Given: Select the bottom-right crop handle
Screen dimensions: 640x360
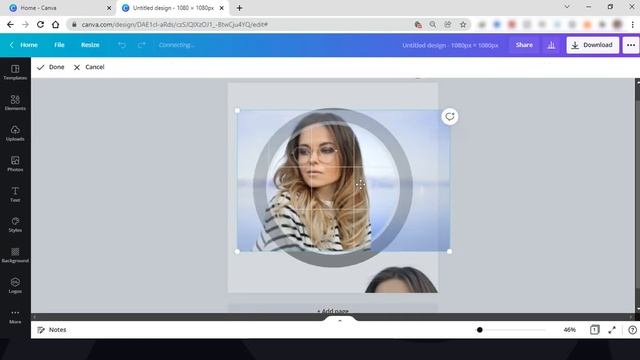Looking at the screenshot, I should pyautogui.click(x=449, y=251).
